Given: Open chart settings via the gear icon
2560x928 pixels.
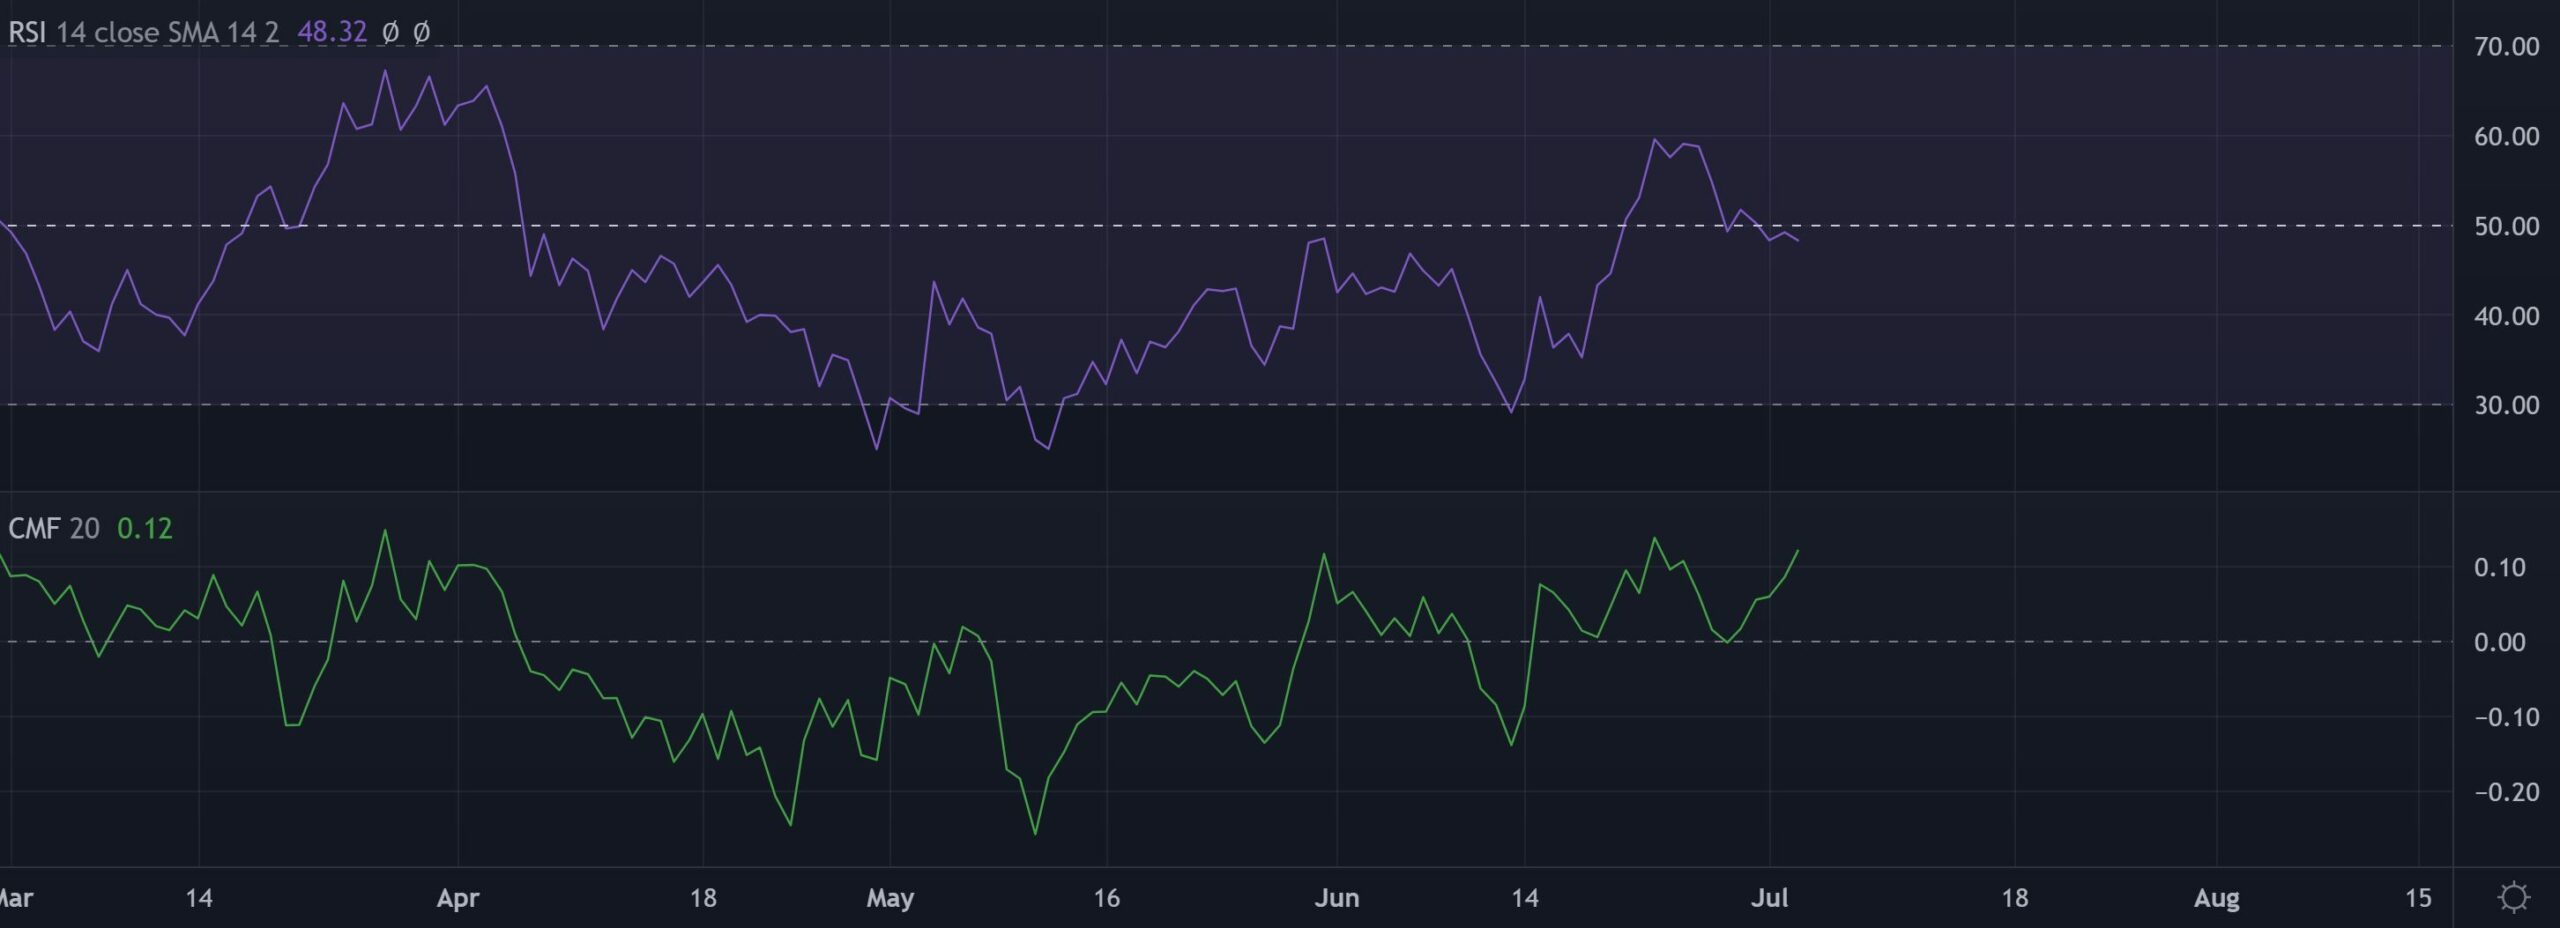Looking at the screenshot, I should point(2513,897).
